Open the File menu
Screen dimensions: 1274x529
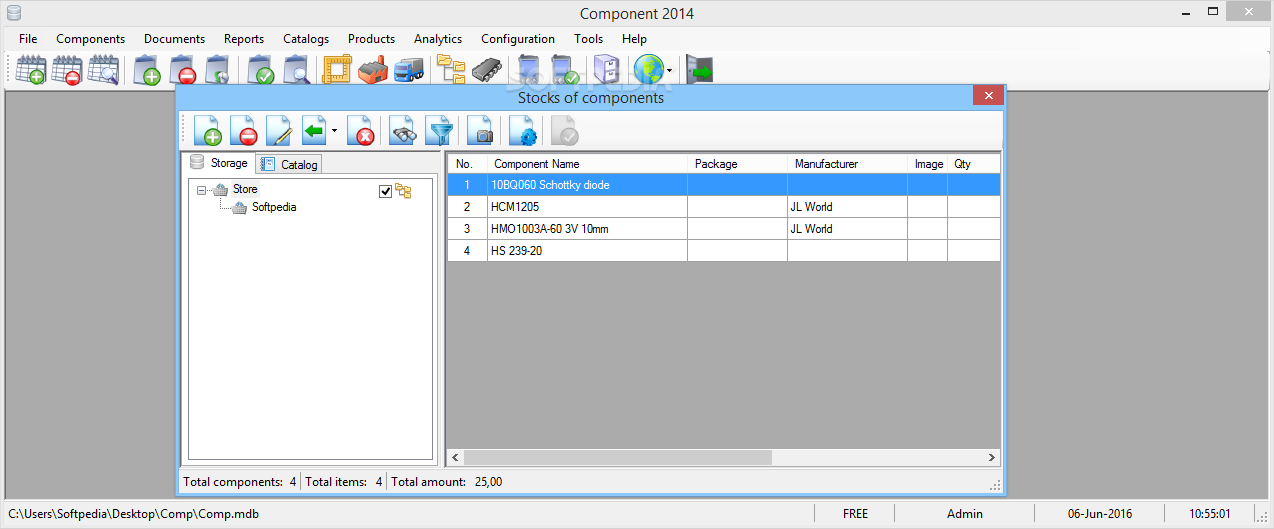pos(28,39)
